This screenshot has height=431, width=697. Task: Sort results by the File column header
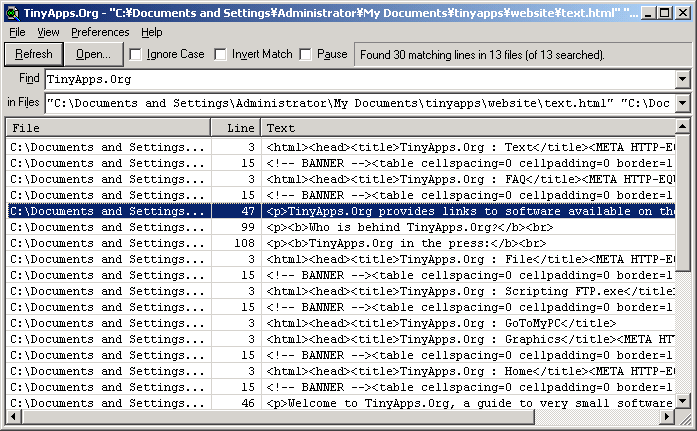click(x=108, y=128)
